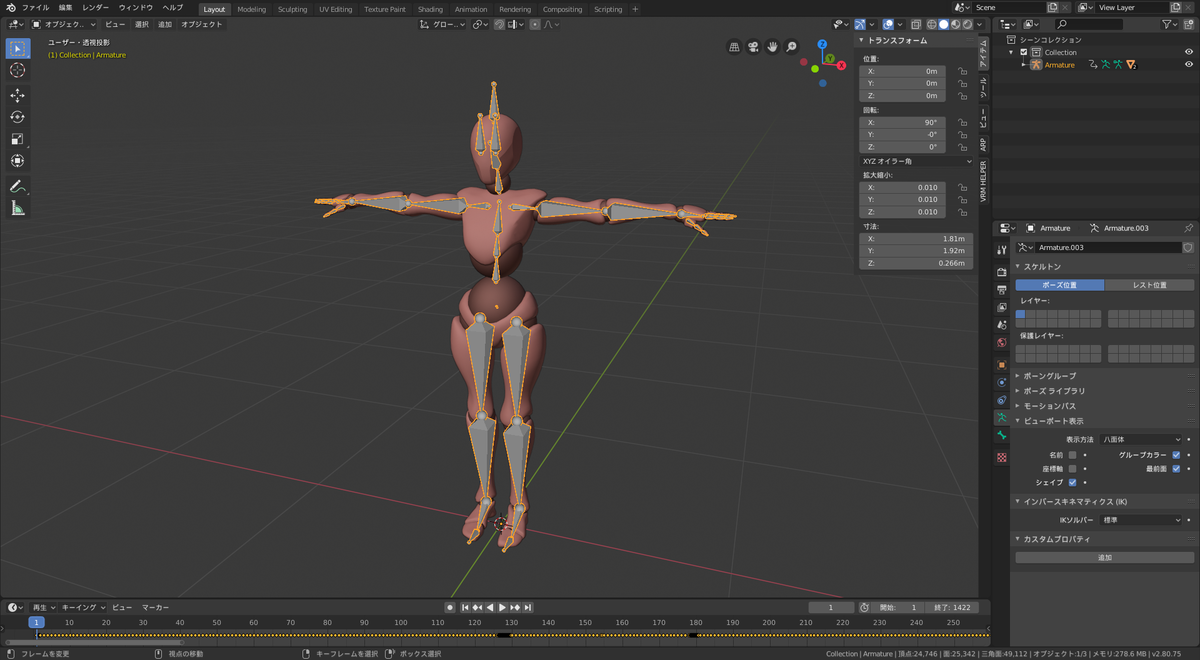Hide the Armature in outliner
Screen dimensions: 1200x660
pyautogui.click(x=1189, y=65)
